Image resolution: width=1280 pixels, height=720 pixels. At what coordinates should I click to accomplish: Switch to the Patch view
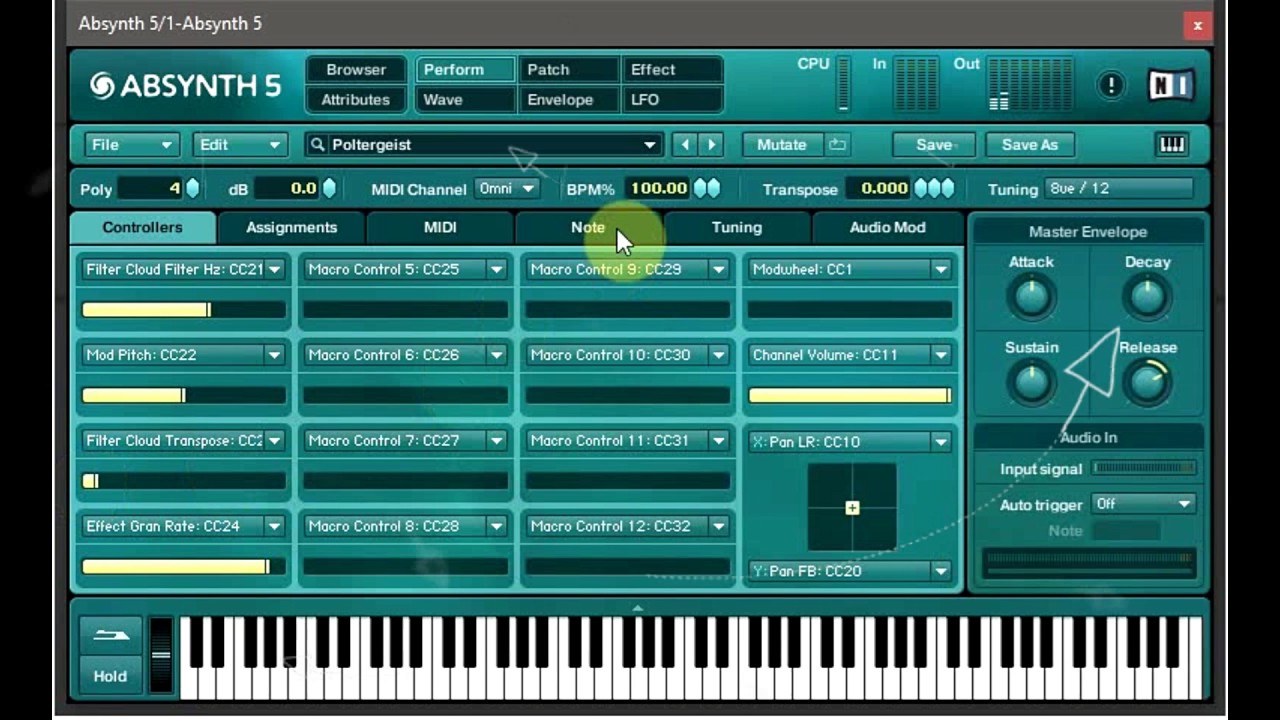point(567,70)
